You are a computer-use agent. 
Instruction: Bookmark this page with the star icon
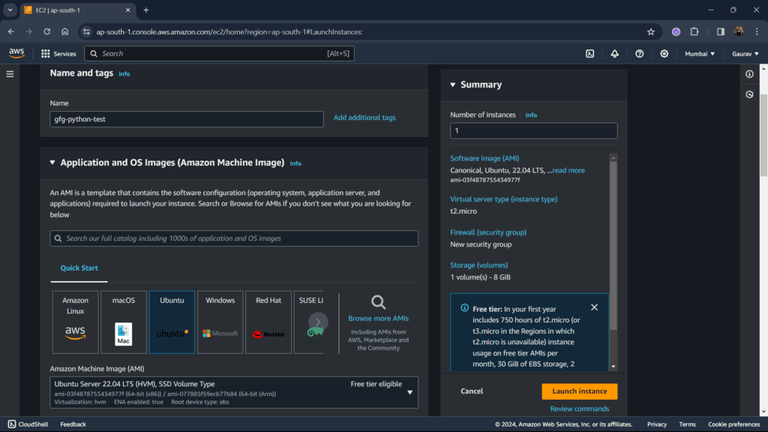650,32
